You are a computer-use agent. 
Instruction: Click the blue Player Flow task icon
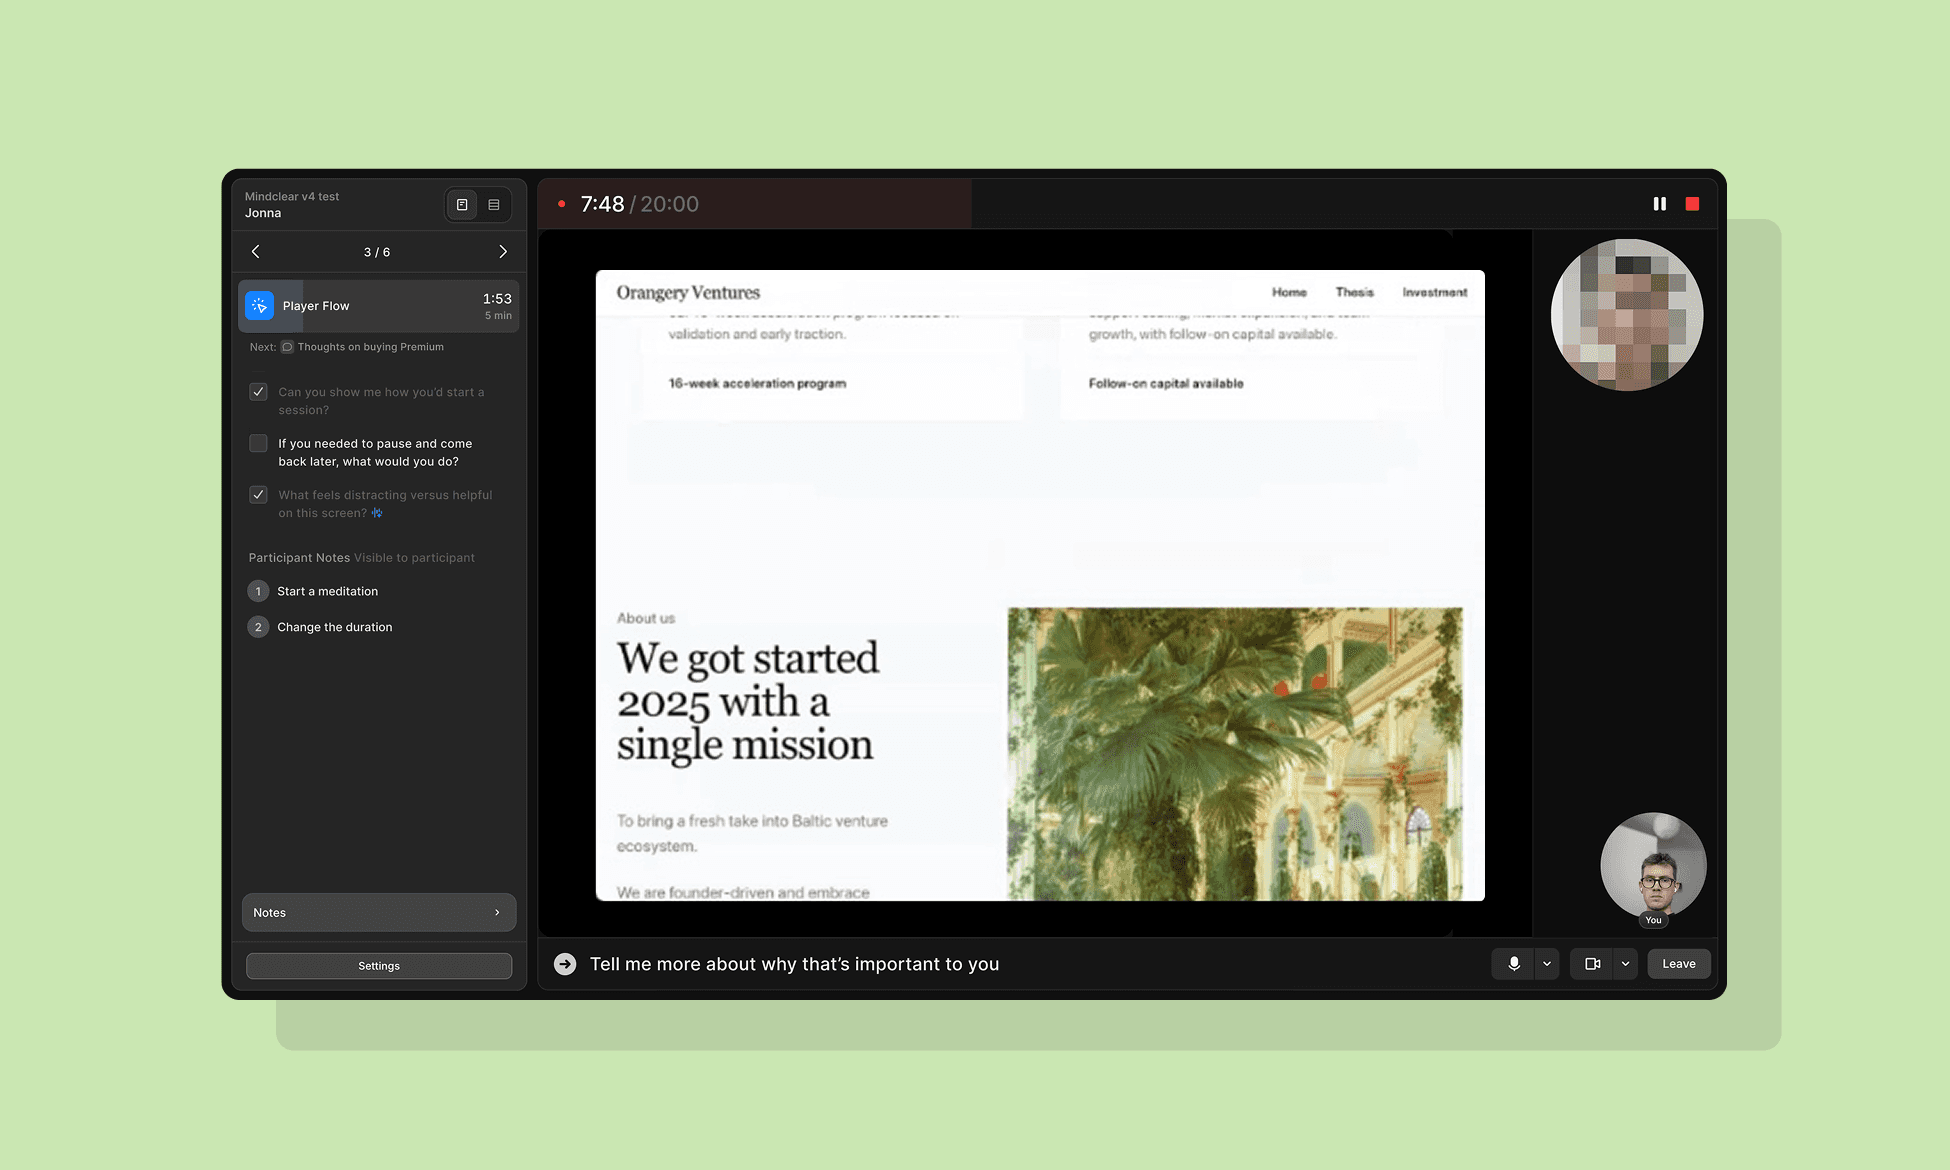tap(260, 306)
